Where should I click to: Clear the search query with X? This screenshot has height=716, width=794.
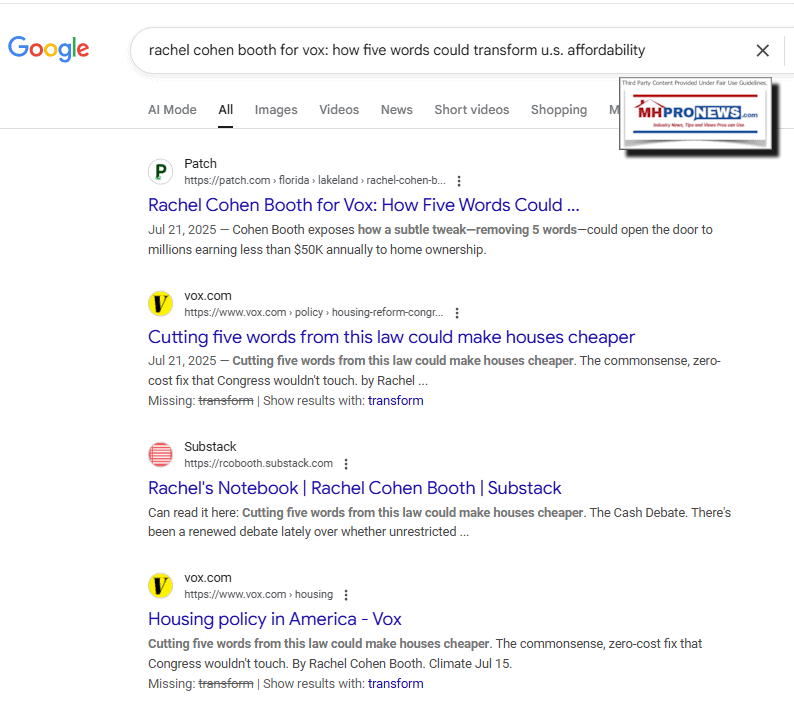pos(762,50)
